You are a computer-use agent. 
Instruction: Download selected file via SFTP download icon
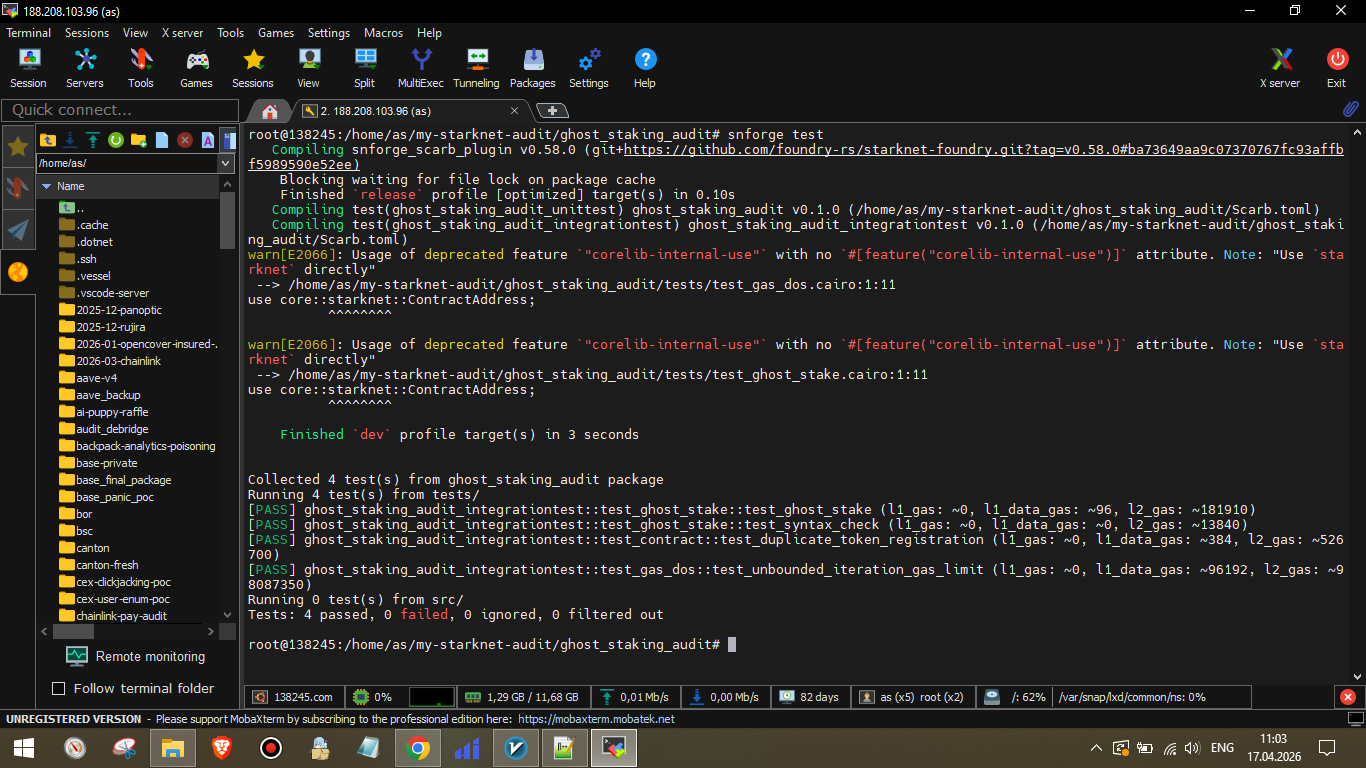pos(70,140)
